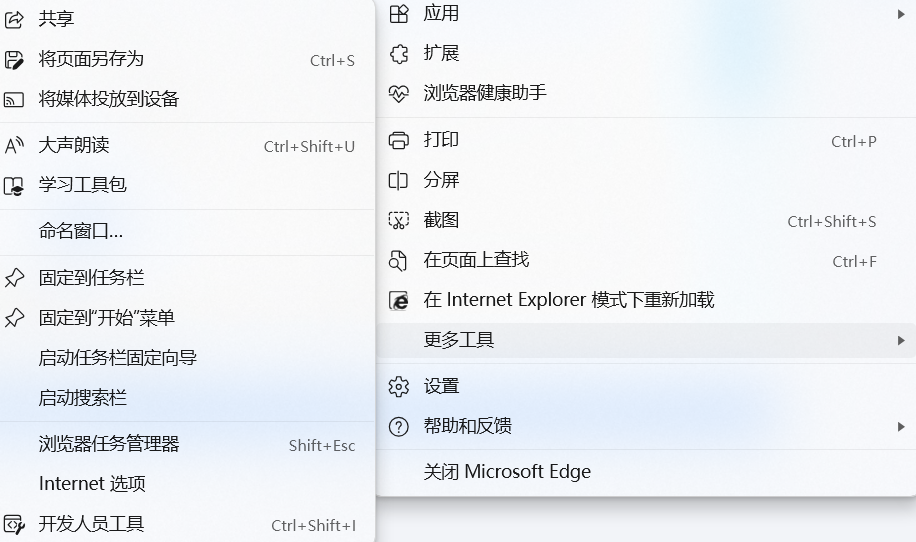Click the puzzle-piece icon beside 扩展

399,53
